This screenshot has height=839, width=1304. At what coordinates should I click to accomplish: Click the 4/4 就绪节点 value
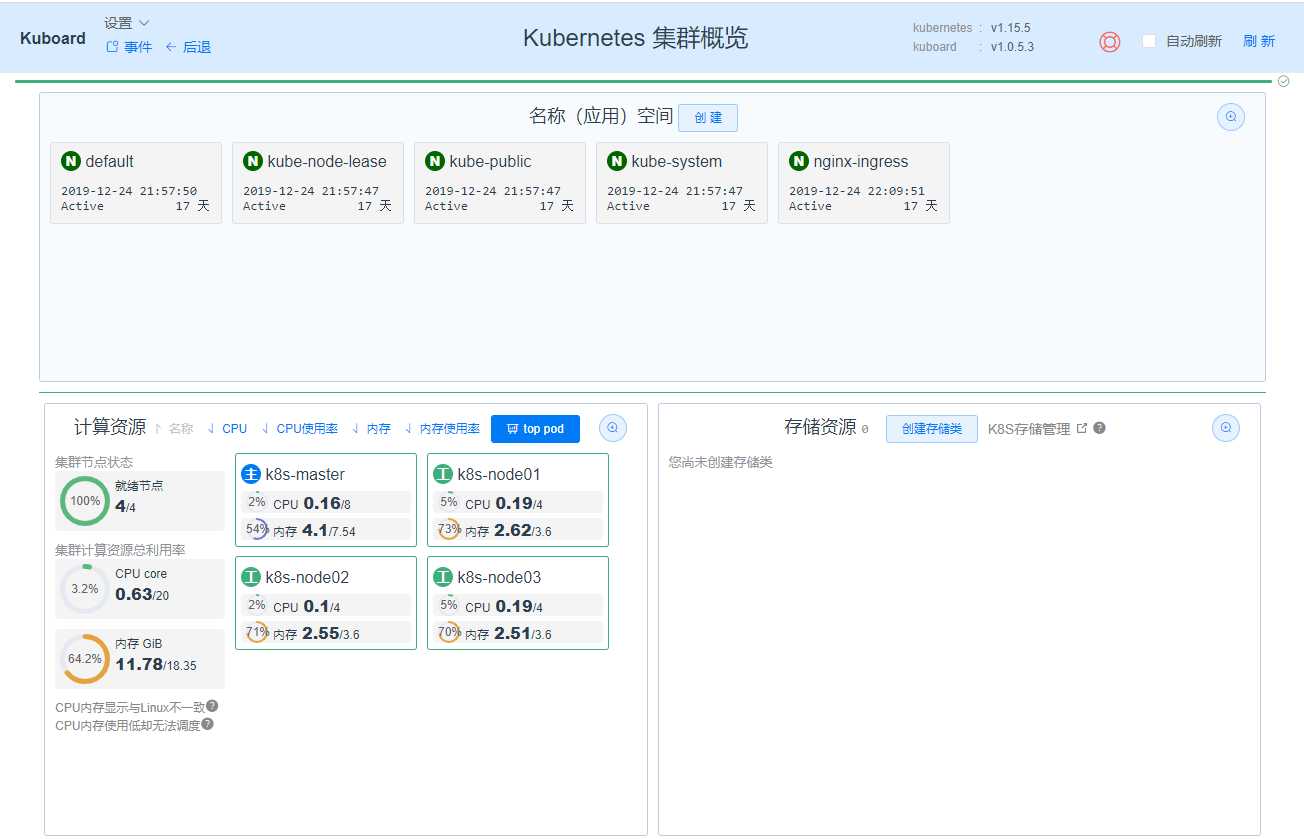125,506
